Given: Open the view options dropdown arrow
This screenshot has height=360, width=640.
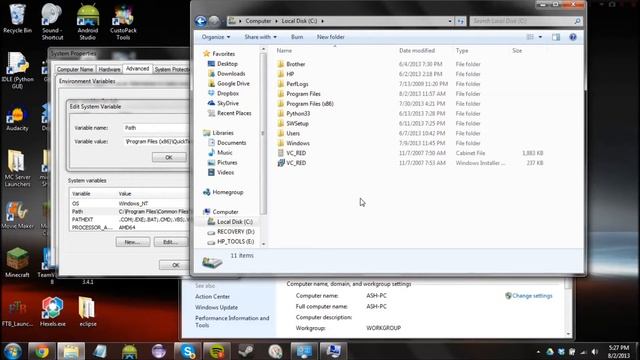Looking at the screenshot, I should click(540, 37).
